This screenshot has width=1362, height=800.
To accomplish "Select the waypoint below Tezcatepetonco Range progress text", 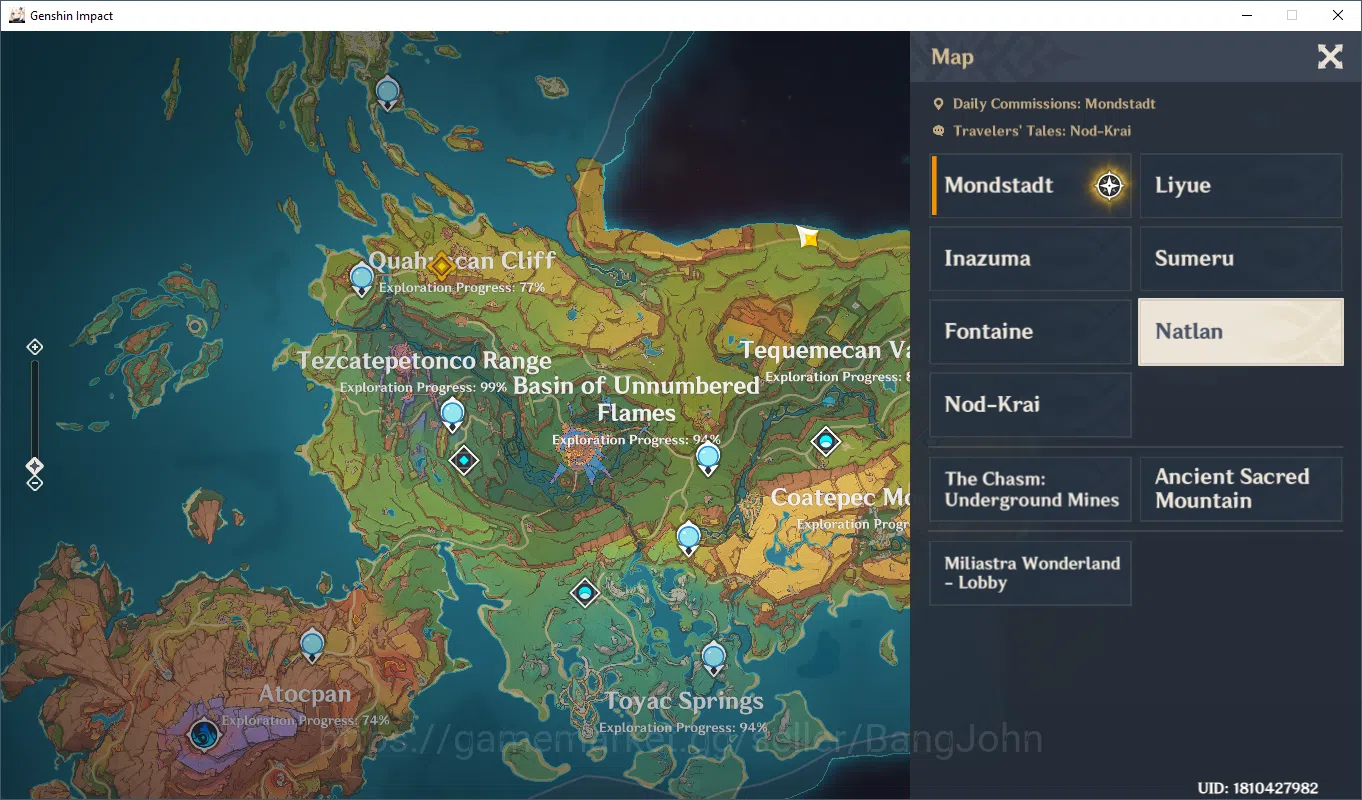I will click(453, 414).
